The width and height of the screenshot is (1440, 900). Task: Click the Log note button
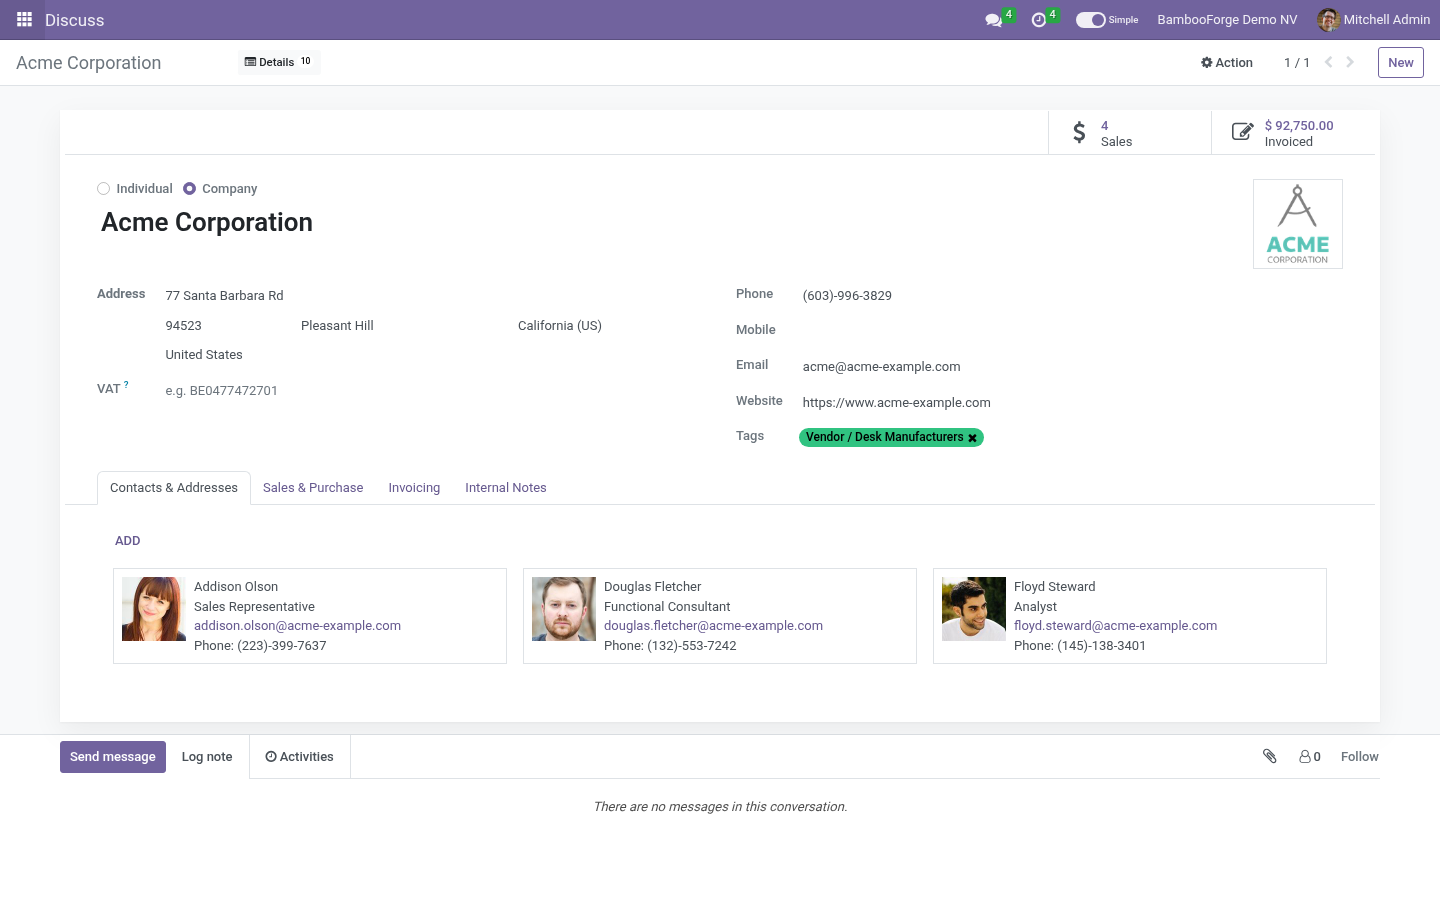pos(207,757)
